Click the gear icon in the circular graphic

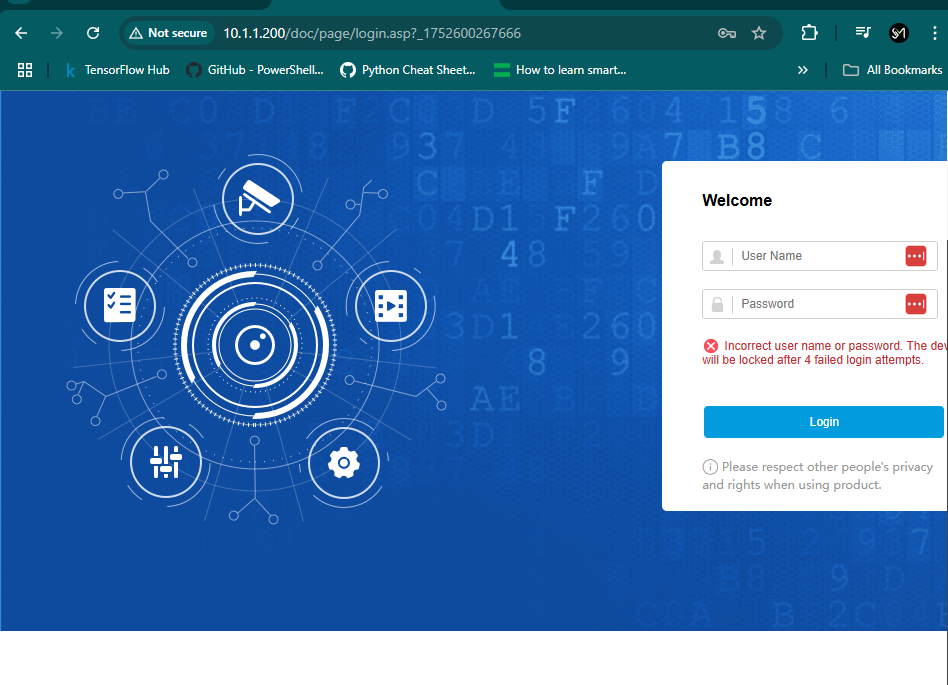click(344, 462)
